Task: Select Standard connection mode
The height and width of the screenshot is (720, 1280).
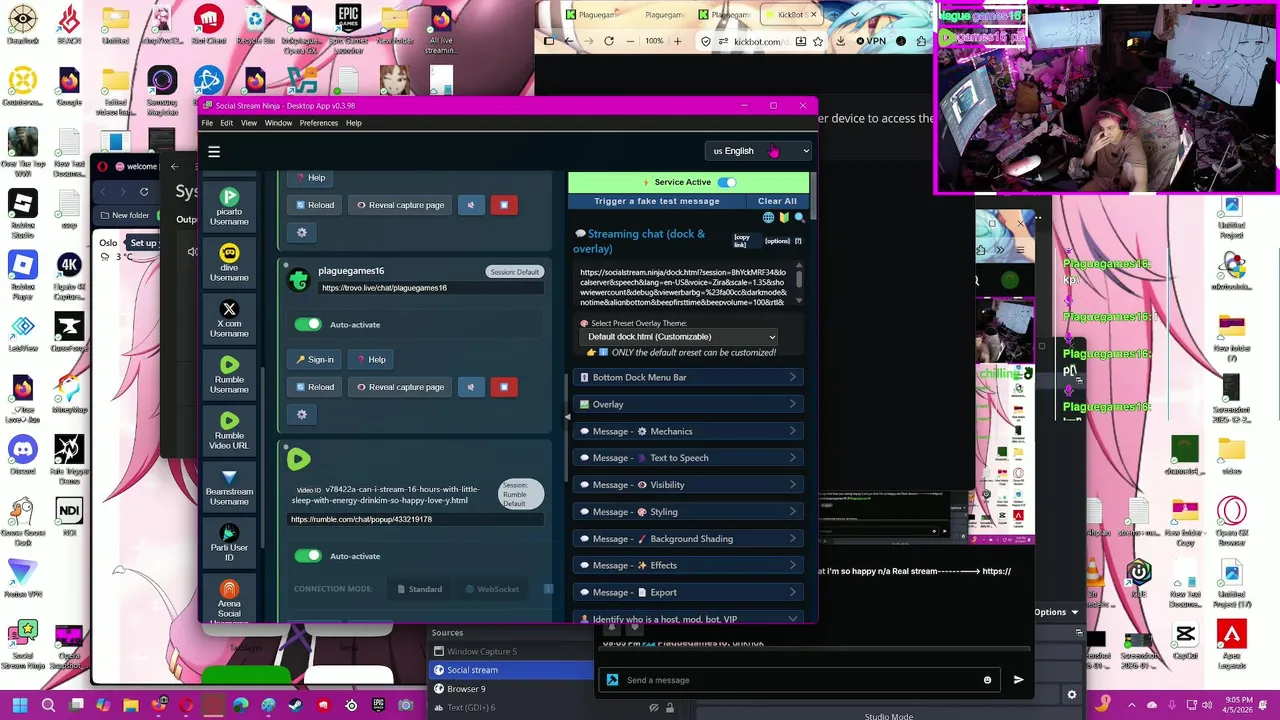Action: [x=420, y=589]
